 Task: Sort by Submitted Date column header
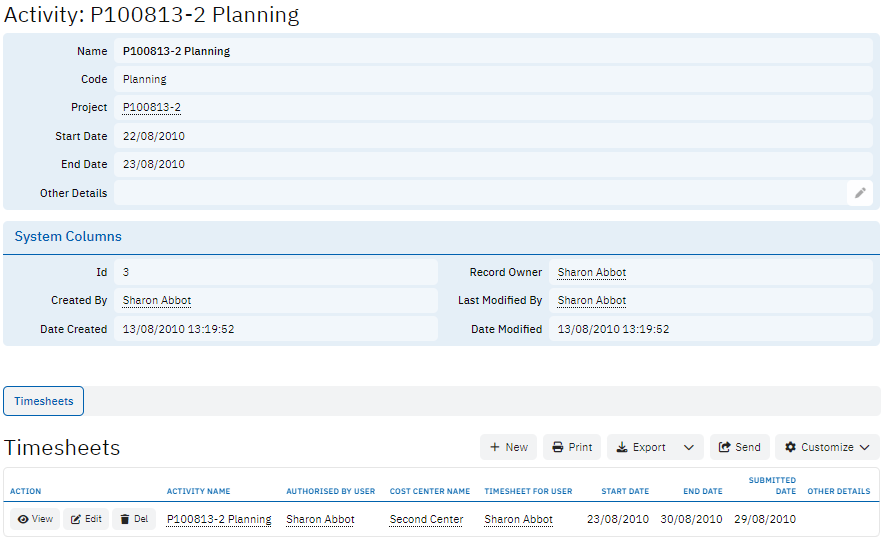click(x=772, y=485)
